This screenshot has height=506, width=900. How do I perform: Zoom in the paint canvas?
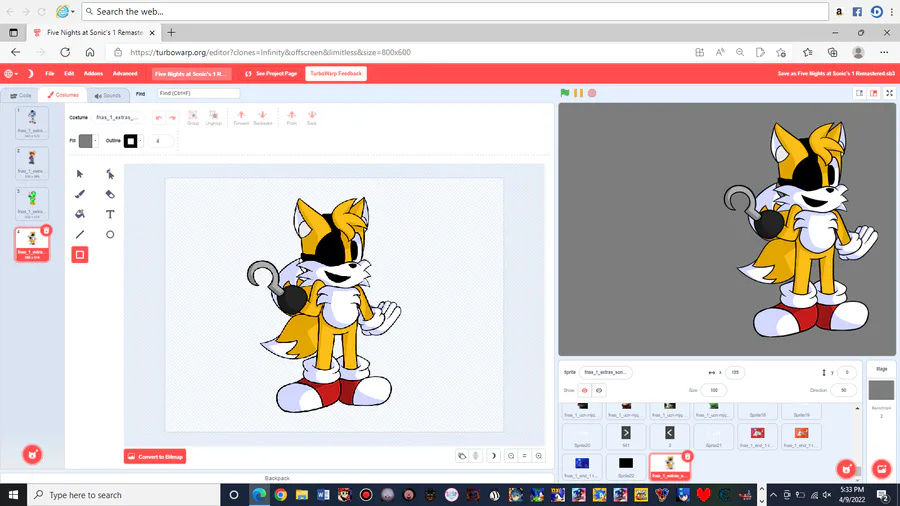pos(538,456)
